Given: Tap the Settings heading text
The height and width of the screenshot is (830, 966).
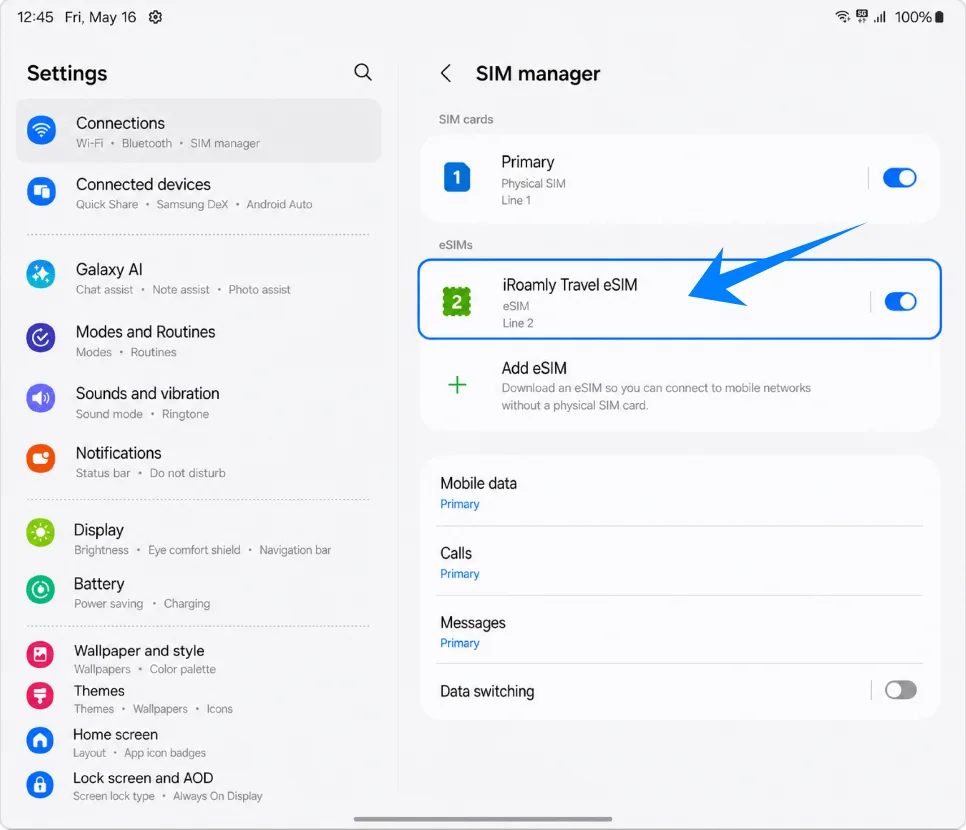Looking at the screenshot, I should click(x=67, y=73).
